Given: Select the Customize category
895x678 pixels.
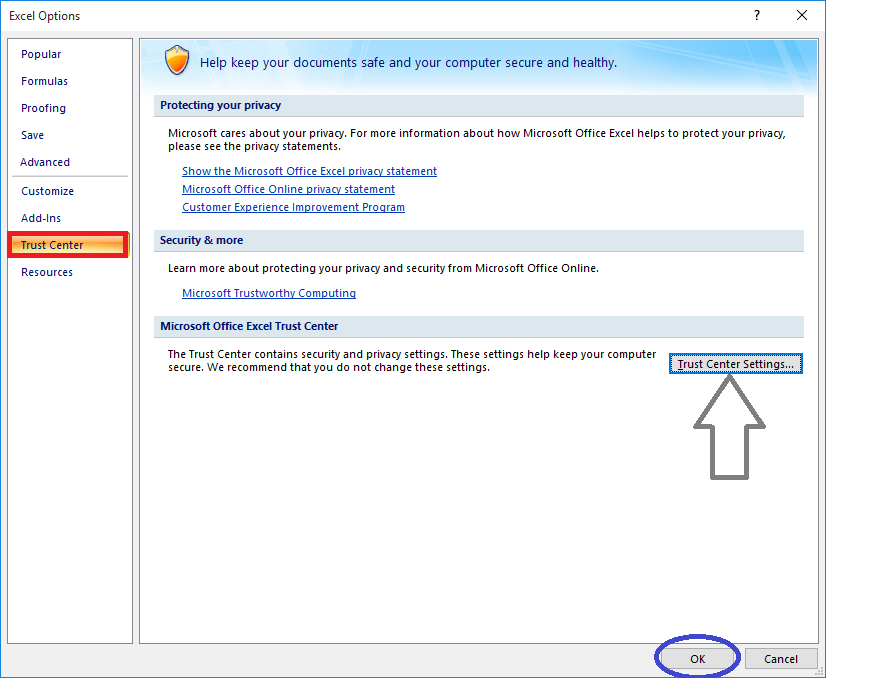Looking at the screenshot, I should point(47,191).
